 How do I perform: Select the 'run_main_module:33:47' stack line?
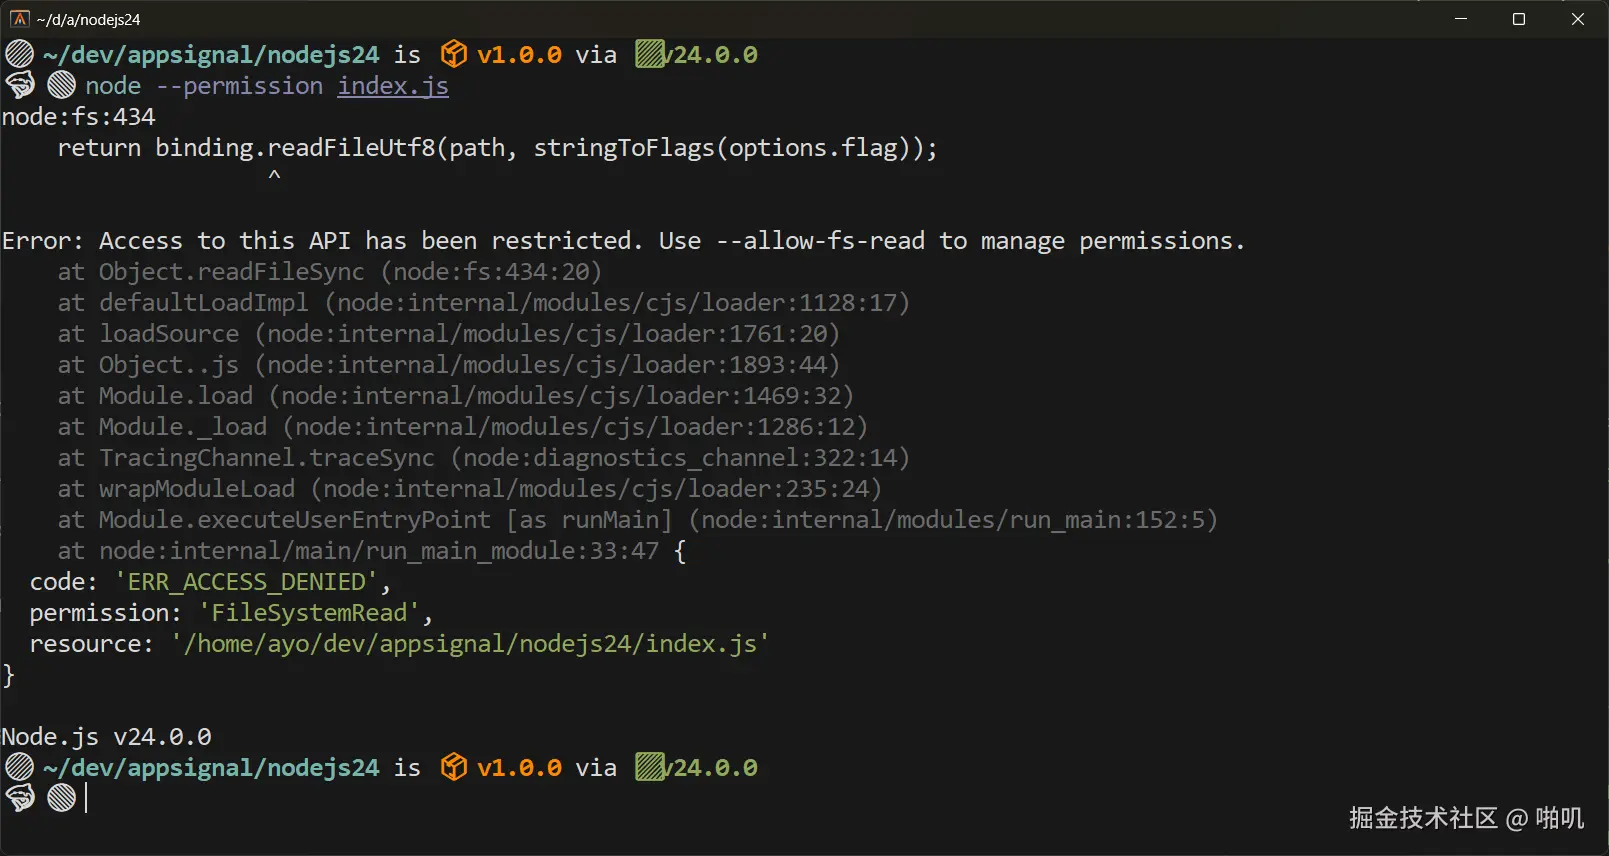point(372,551)
